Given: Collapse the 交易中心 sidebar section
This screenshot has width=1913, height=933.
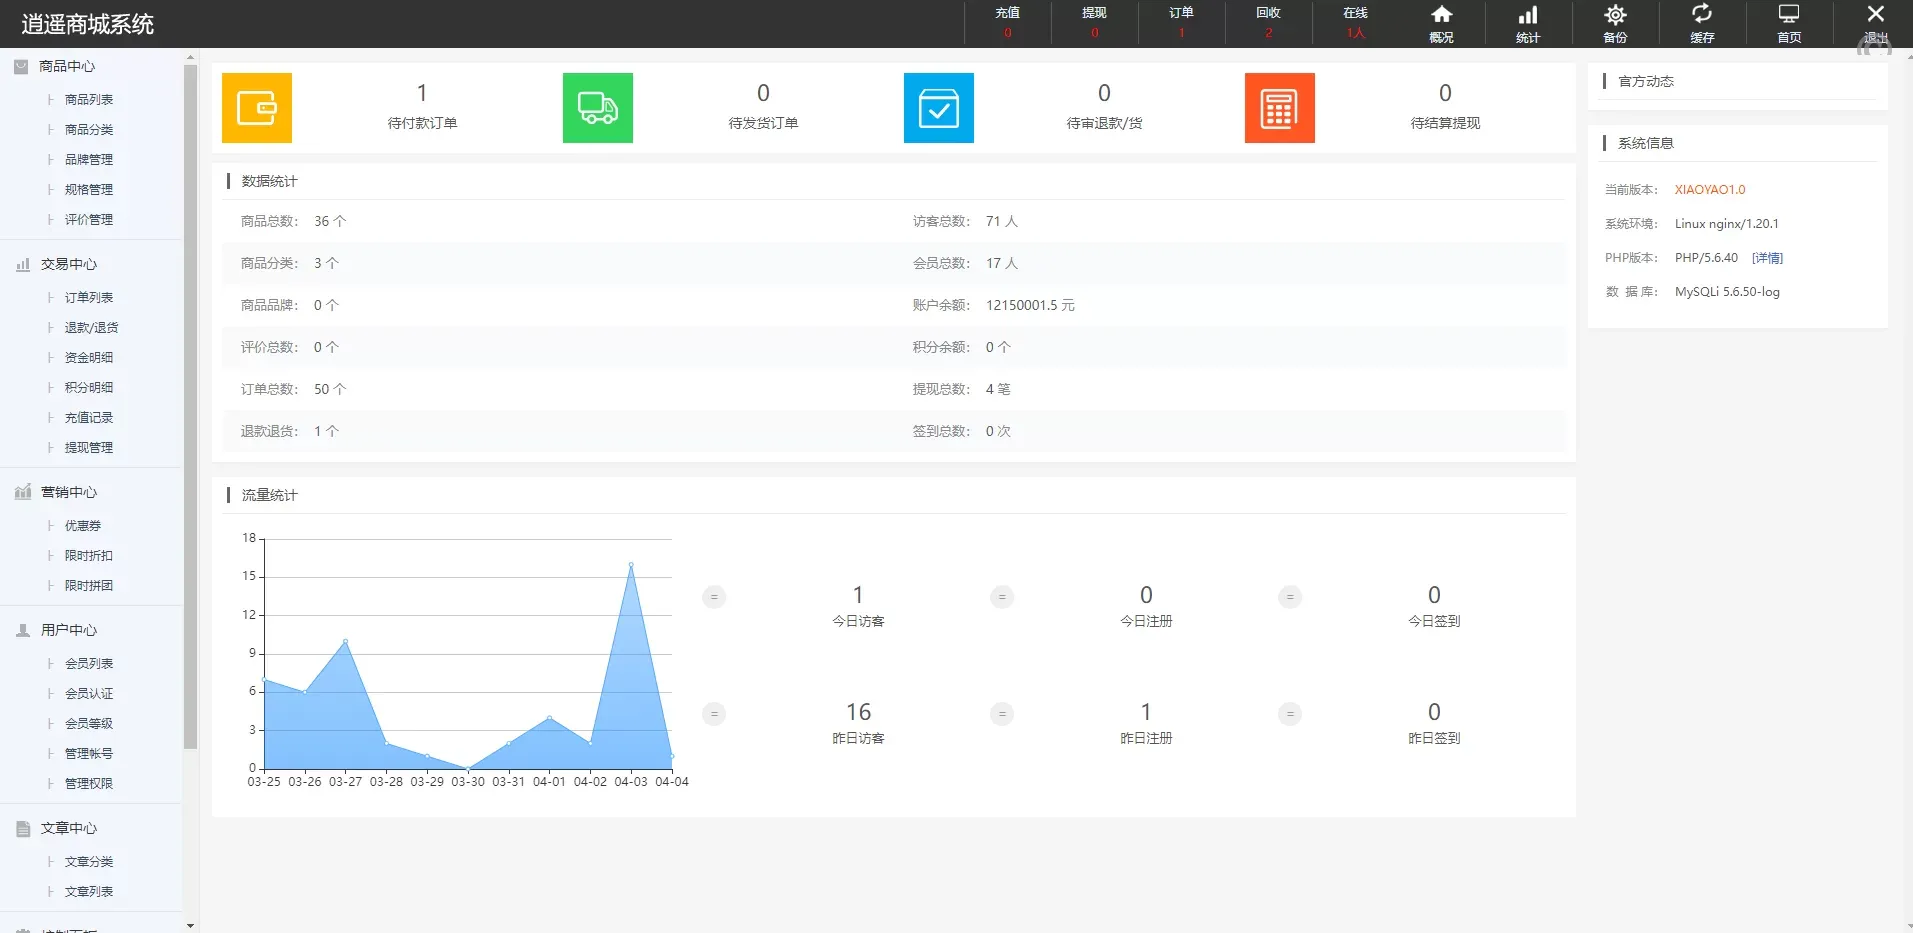Looking at the screenshot, I should (68, 264).
